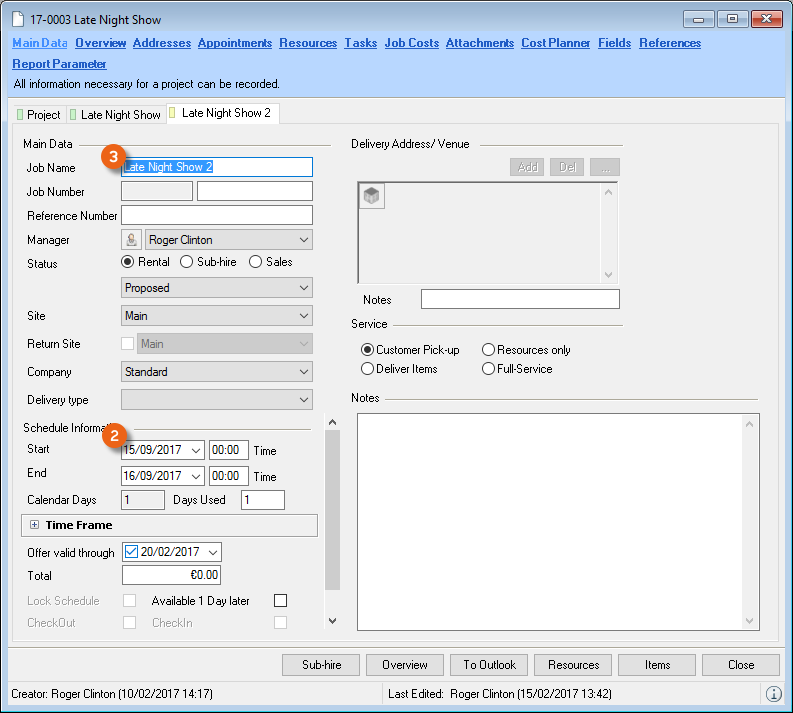Viewport: 793px width, 713px height.
Task: Click the document icon in title bar
Action: pyautogui.click(x=17, y=20)
